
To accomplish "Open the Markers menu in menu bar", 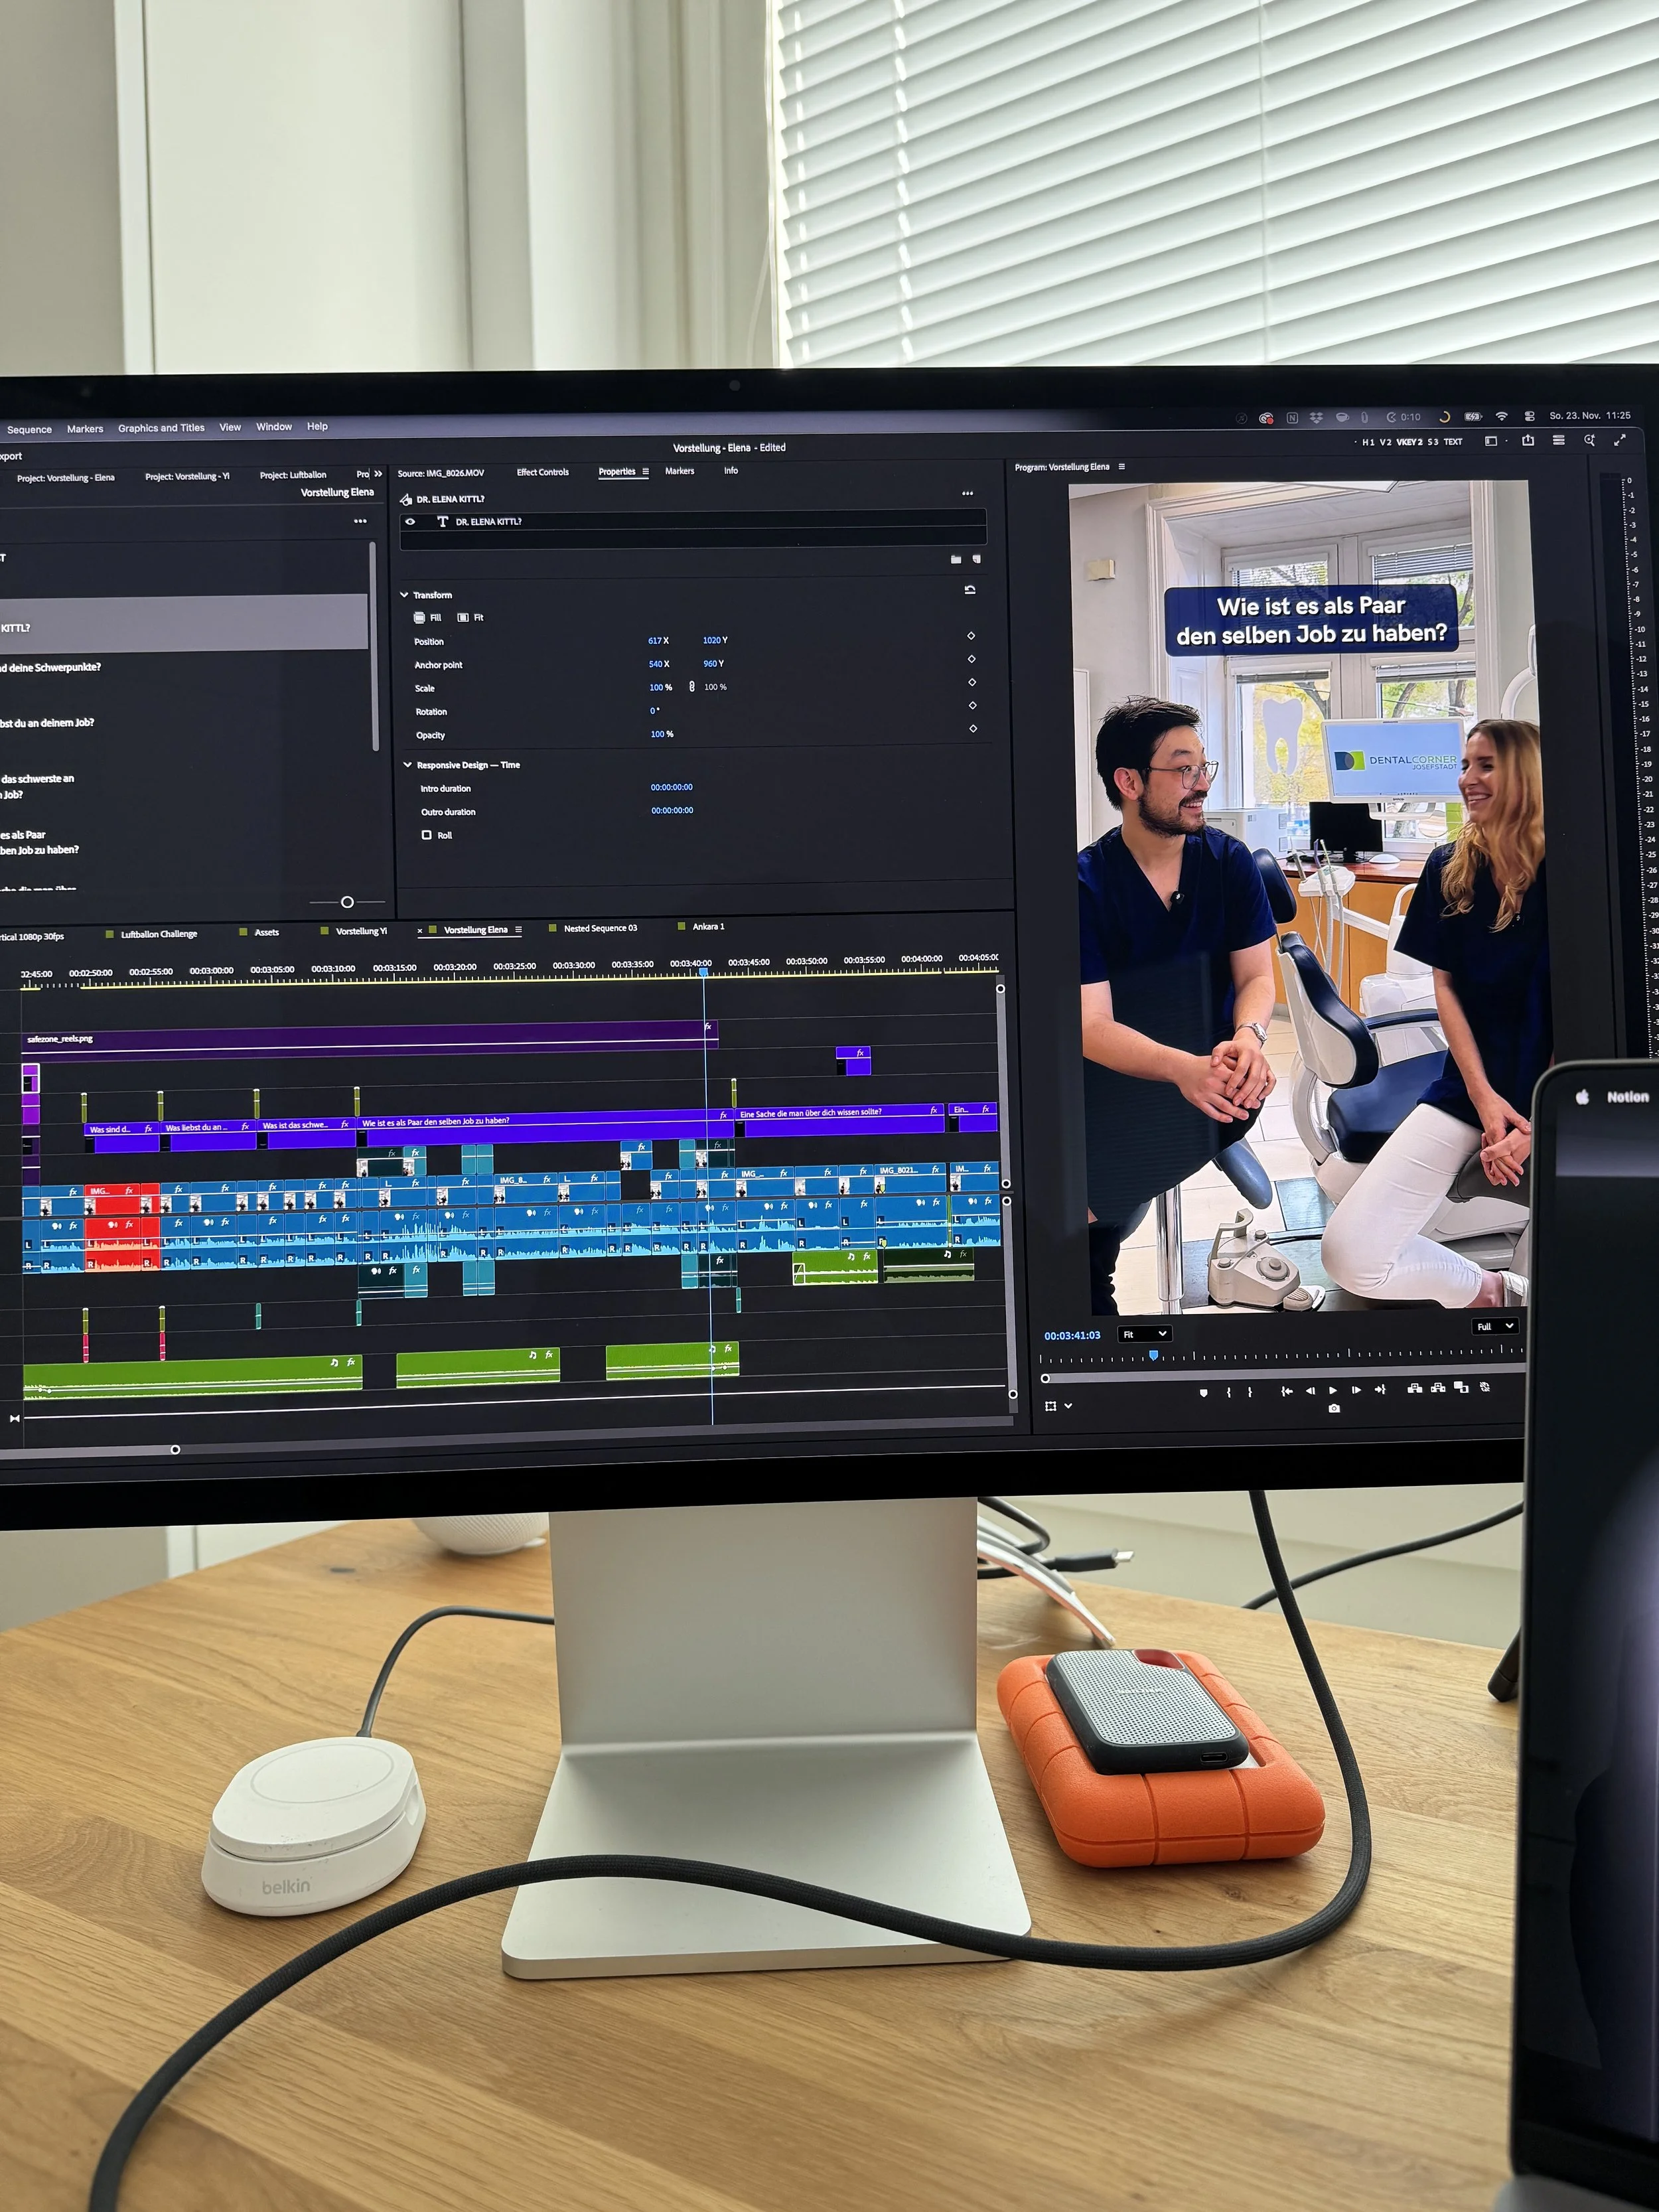I will click(x=85, y=429).
